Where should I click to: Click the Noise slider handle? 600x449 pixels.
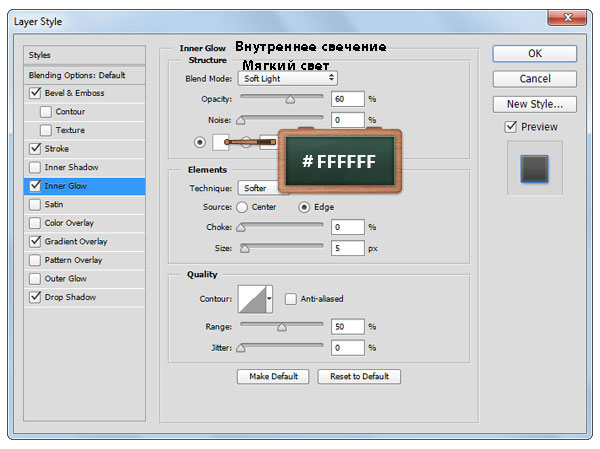click(241, 121)
